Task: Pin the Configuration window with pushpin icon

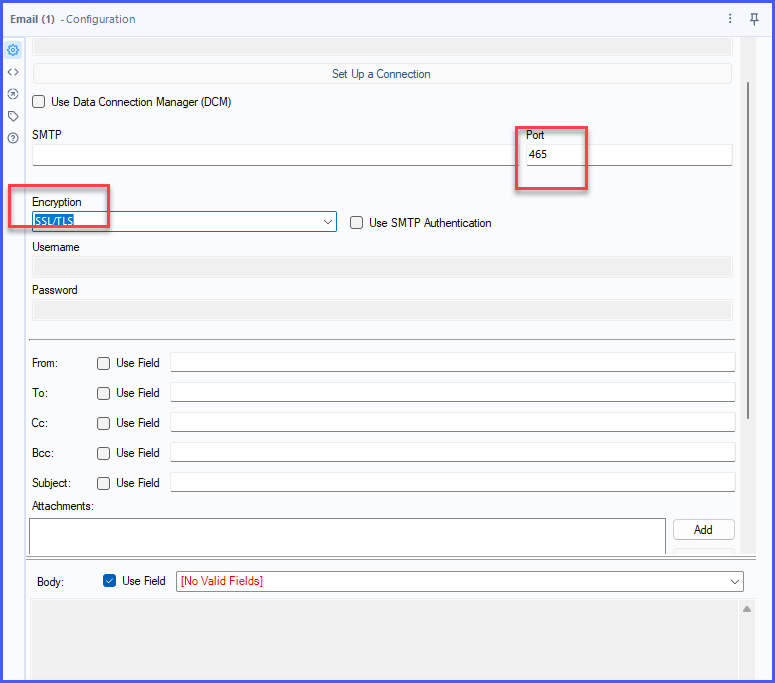Action: click(x=754, y=19)
